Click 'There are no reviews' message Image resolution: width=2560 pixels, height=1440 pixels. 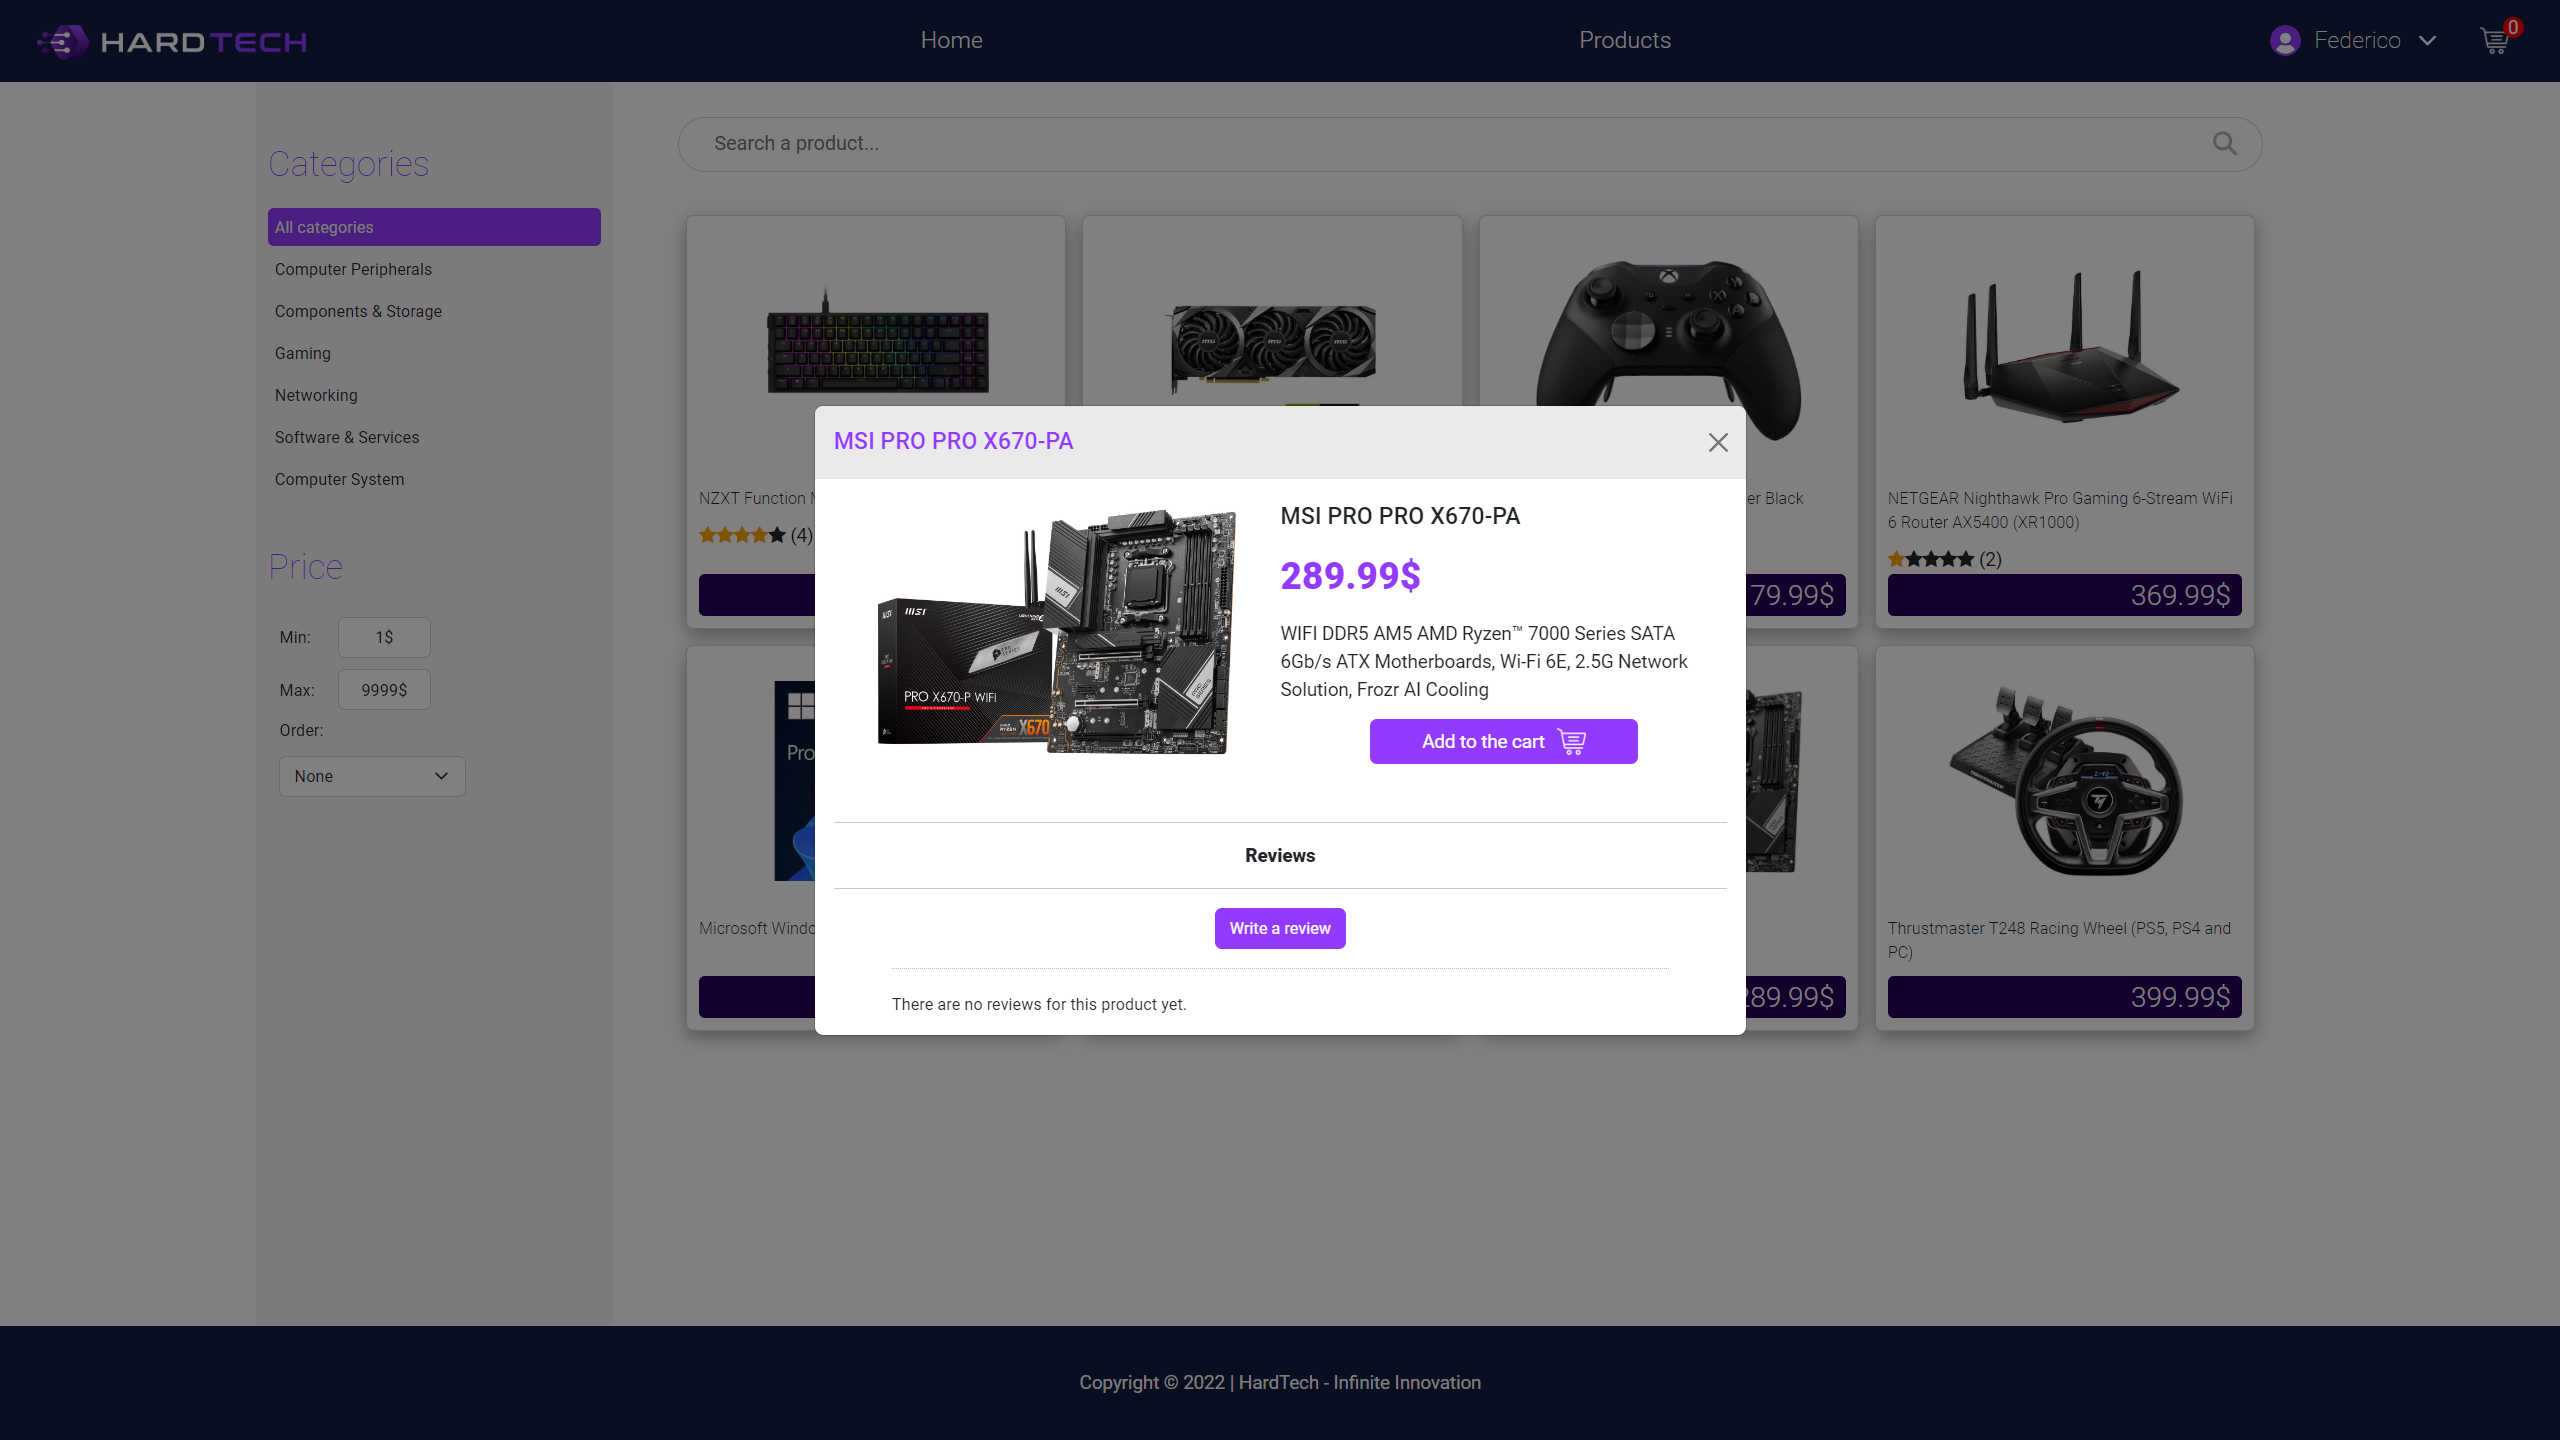pos(1039,1005)
